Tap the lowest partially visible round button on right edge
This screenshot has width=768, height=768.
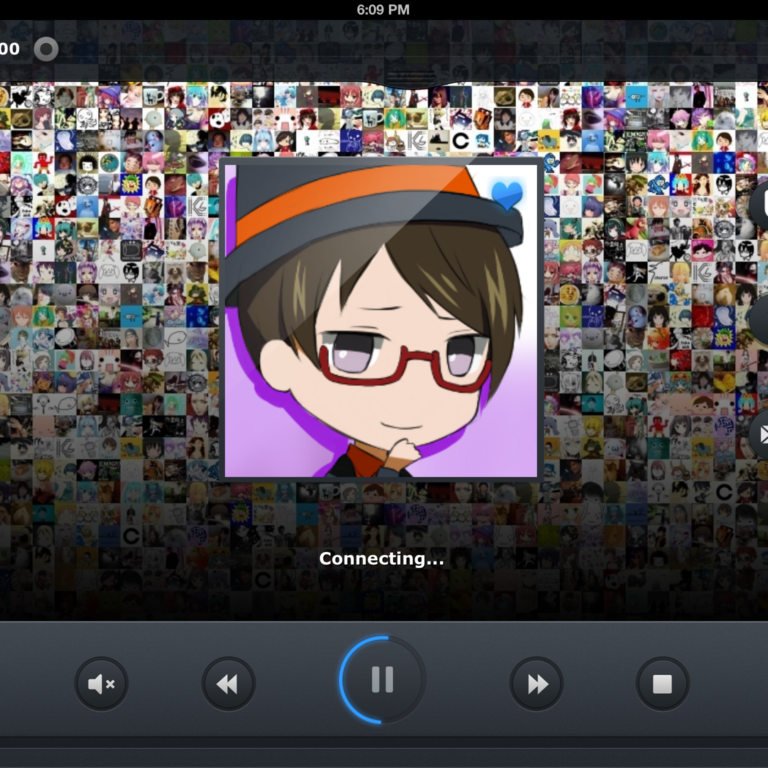(760, 435)
